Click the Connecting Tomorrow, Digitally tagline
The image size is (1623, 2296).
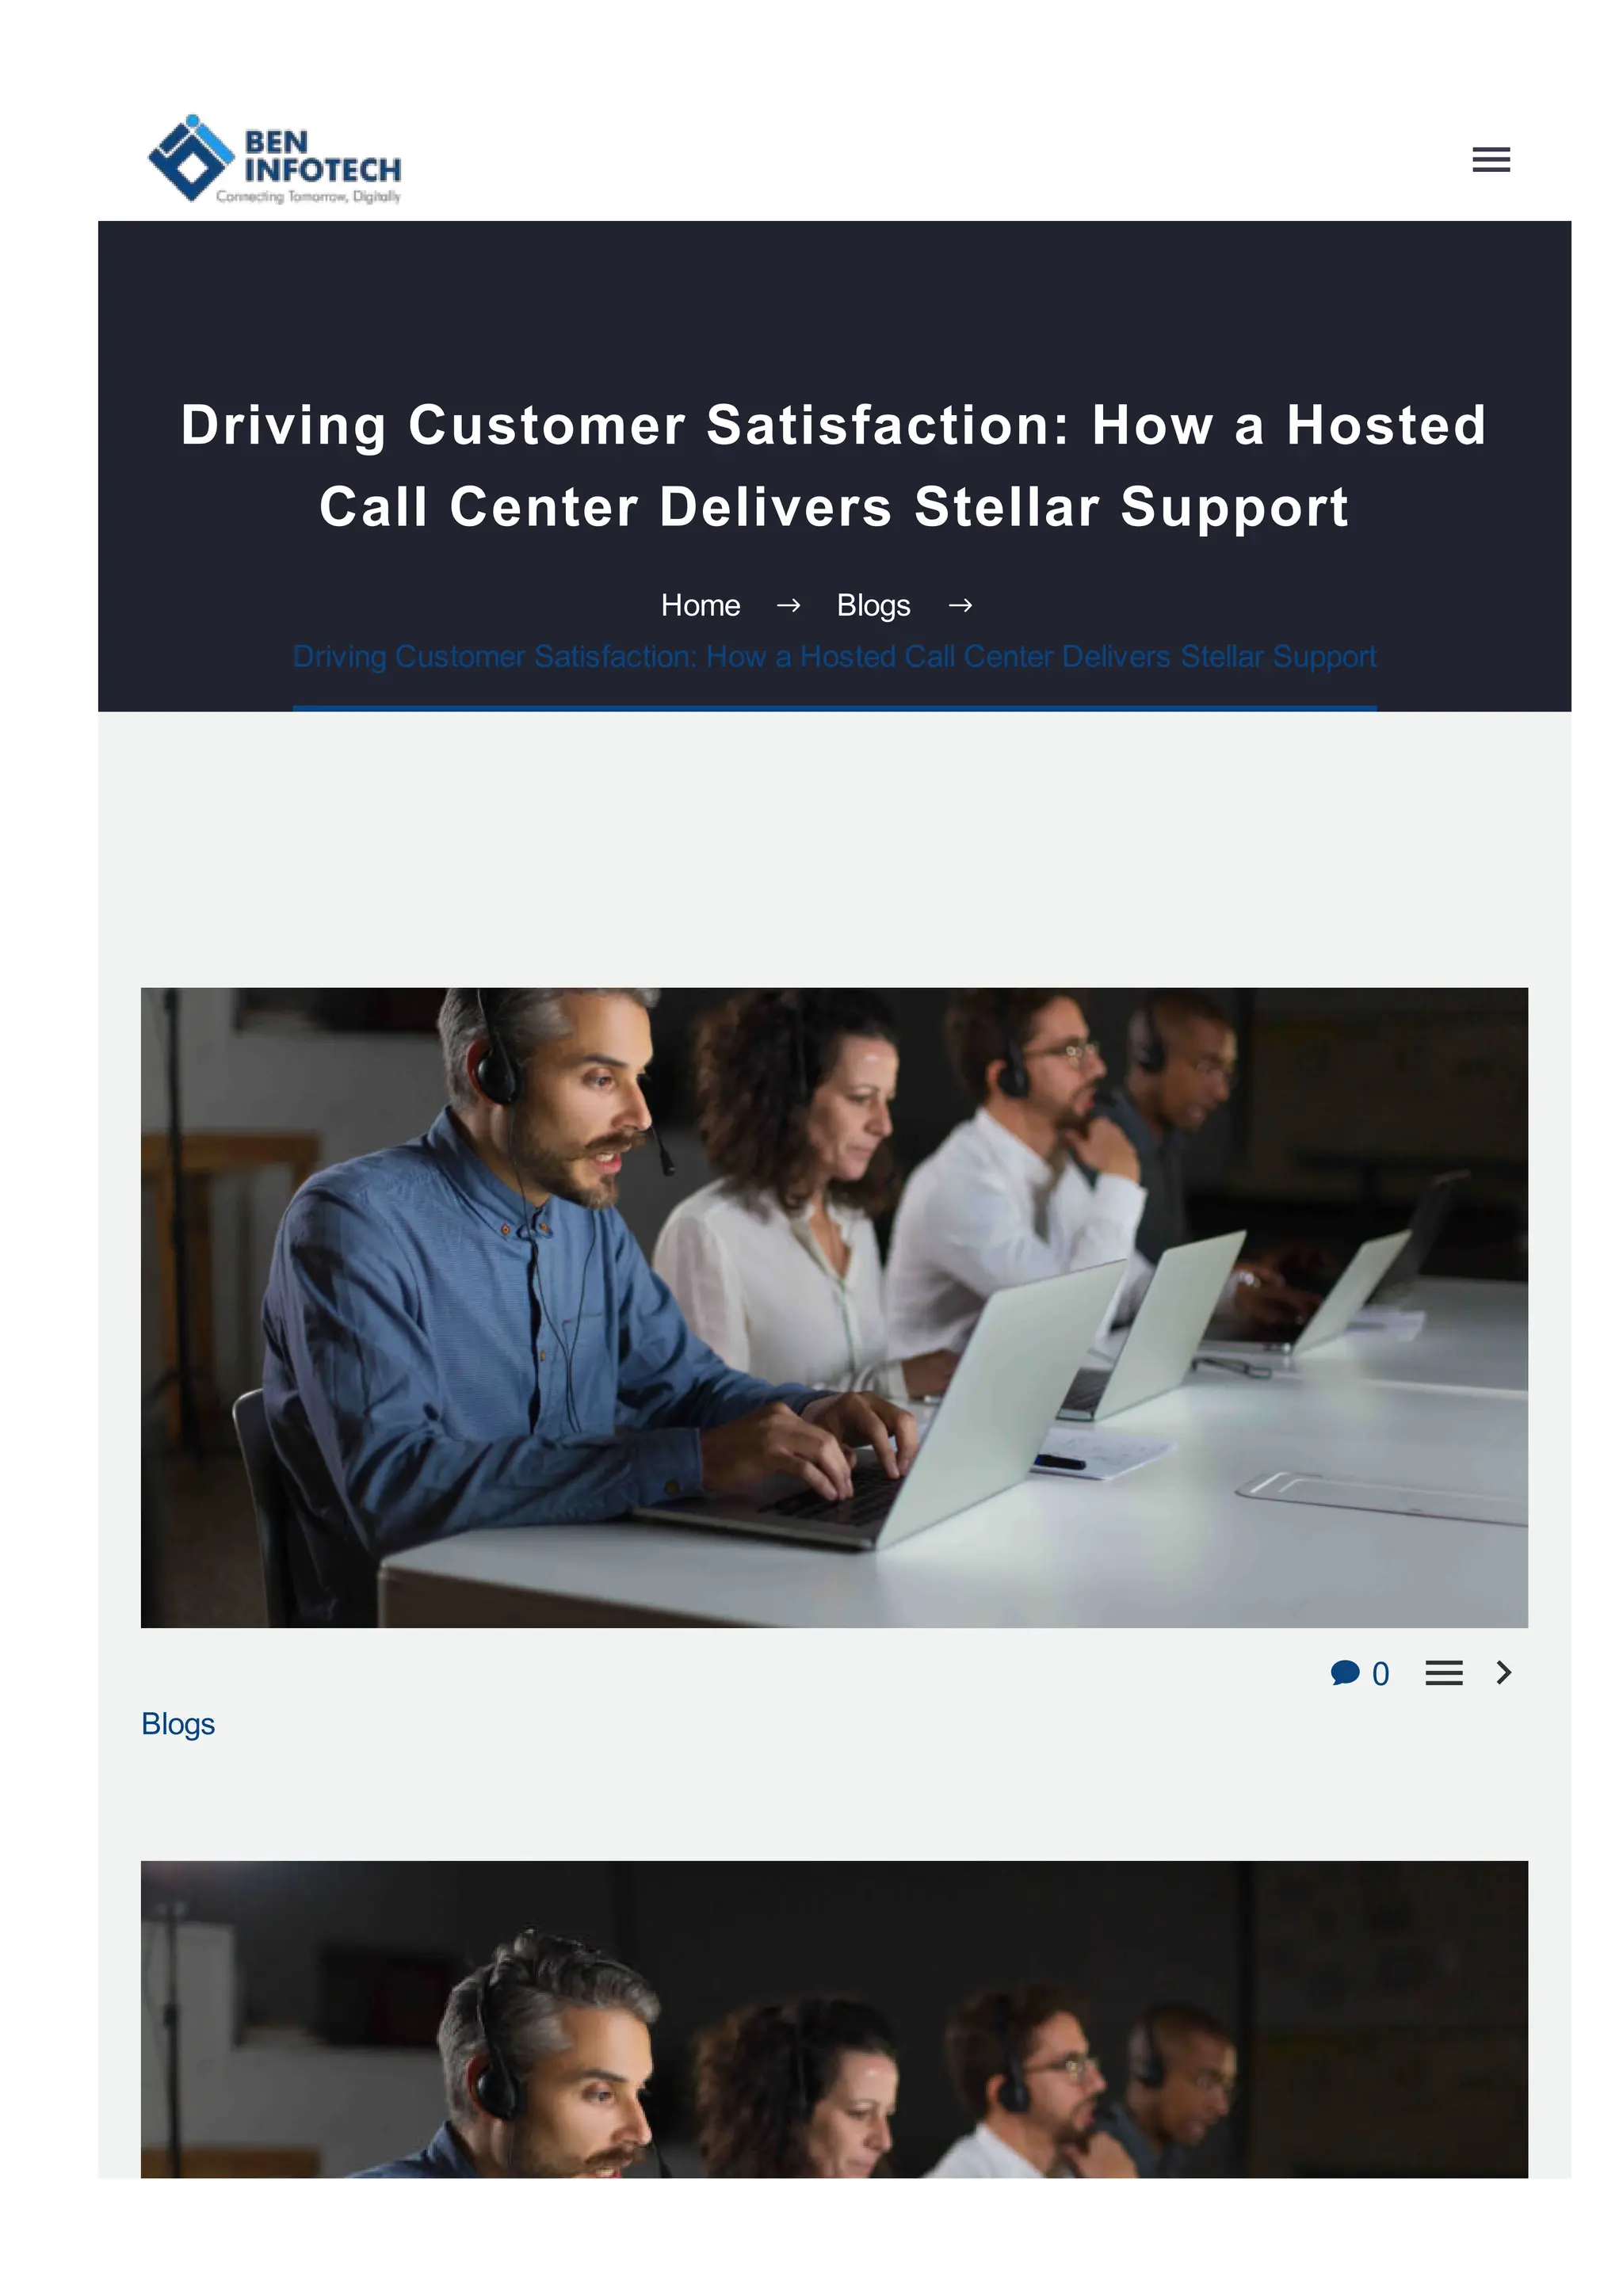click(x=308, y=196)
